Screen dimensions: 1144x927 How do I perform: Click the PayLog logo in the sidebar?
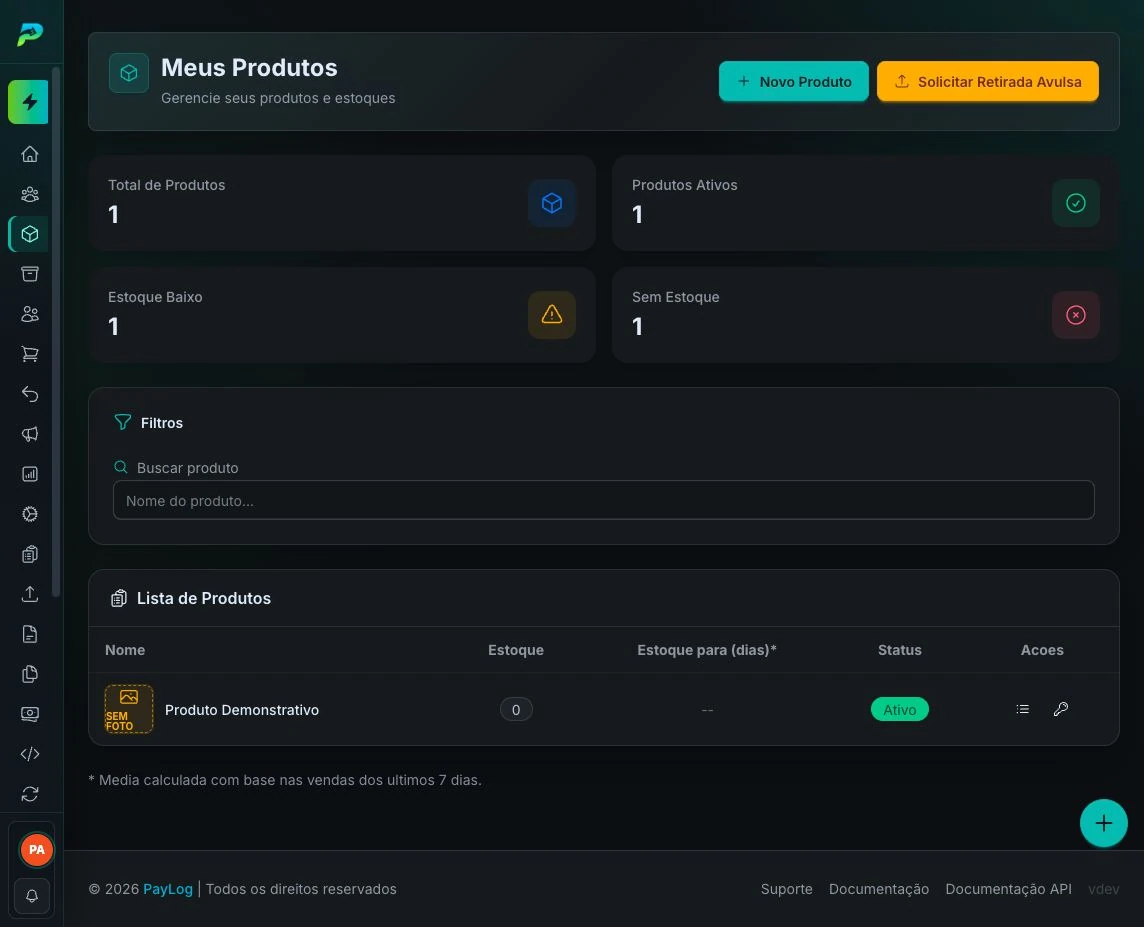point(30,34)
